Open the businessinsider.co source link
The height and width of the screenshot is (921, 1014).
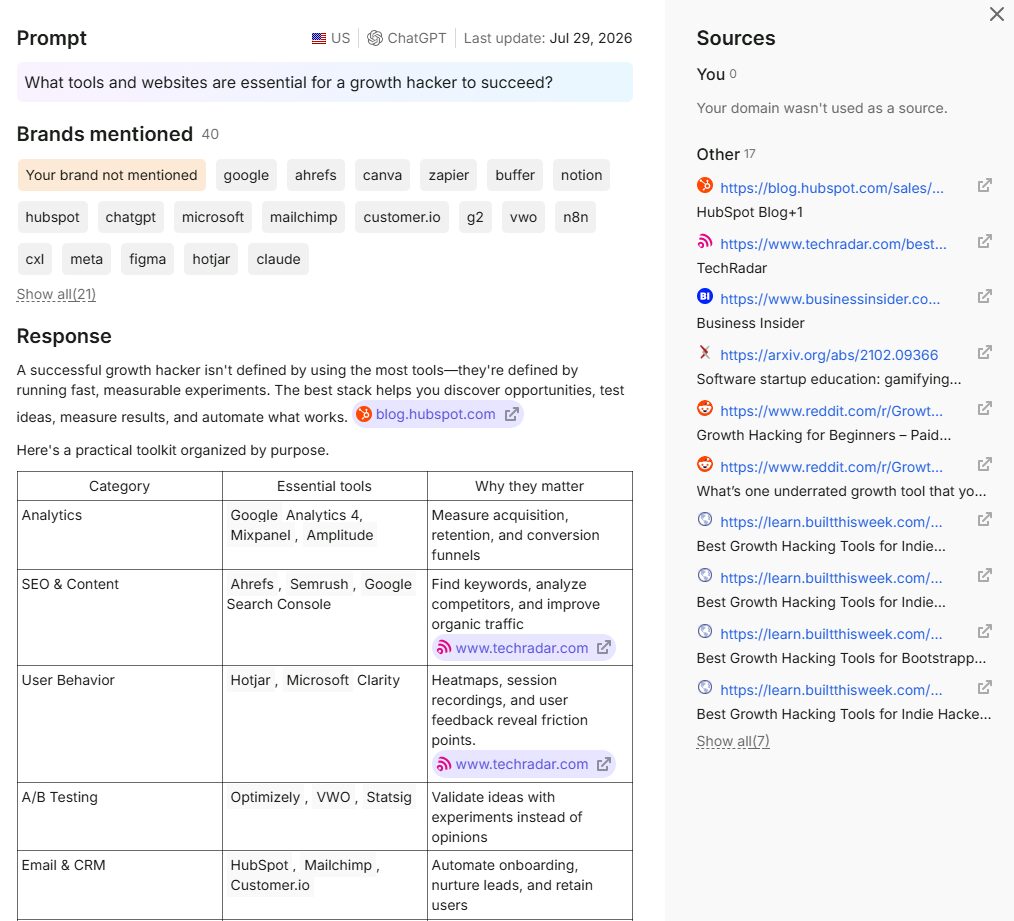pos(830,299)
